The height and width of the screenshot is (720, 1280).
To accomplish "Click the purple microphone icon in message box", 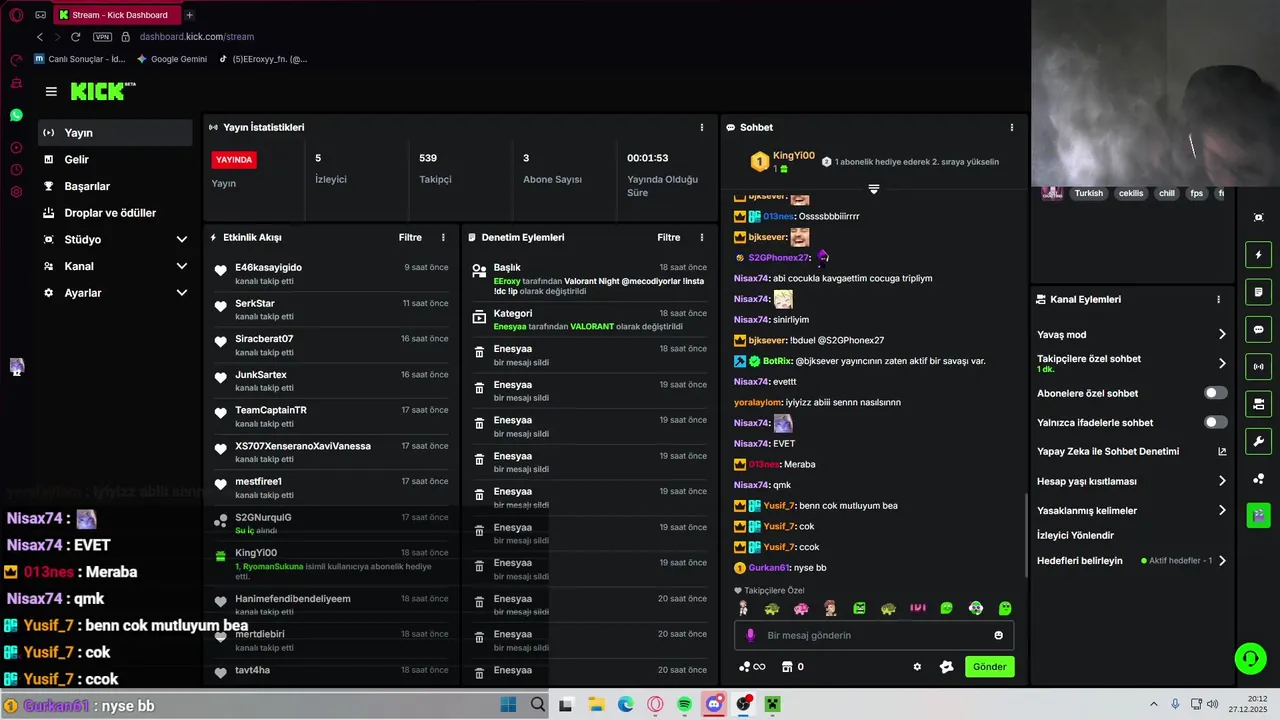I will point(751,635).
